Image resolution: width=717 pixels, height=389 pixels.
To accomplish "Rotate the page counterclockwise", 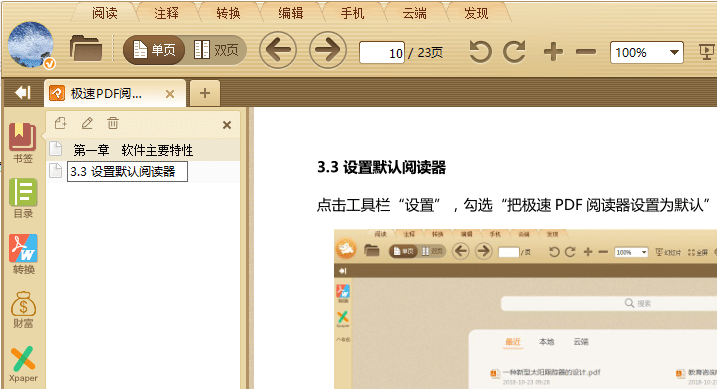I will tap(481, 52).
